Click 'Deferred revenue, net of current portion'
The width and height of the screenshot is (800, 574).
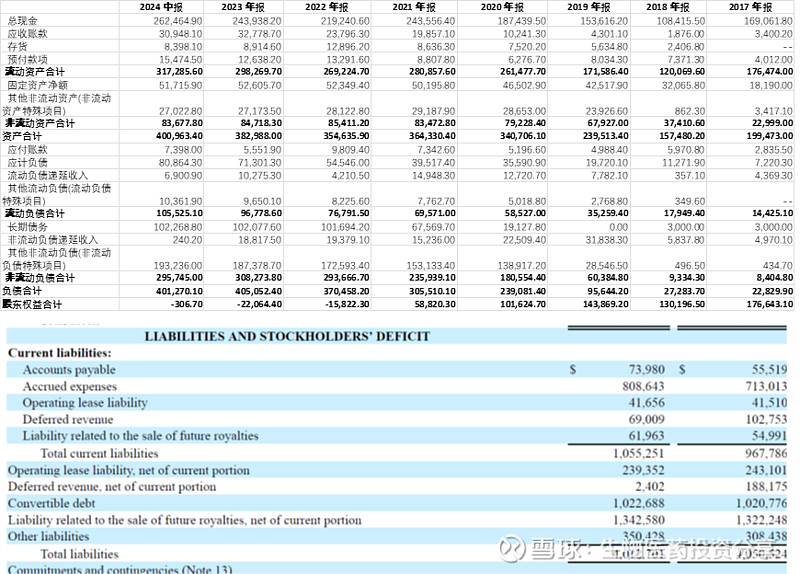tap(112, 487)
